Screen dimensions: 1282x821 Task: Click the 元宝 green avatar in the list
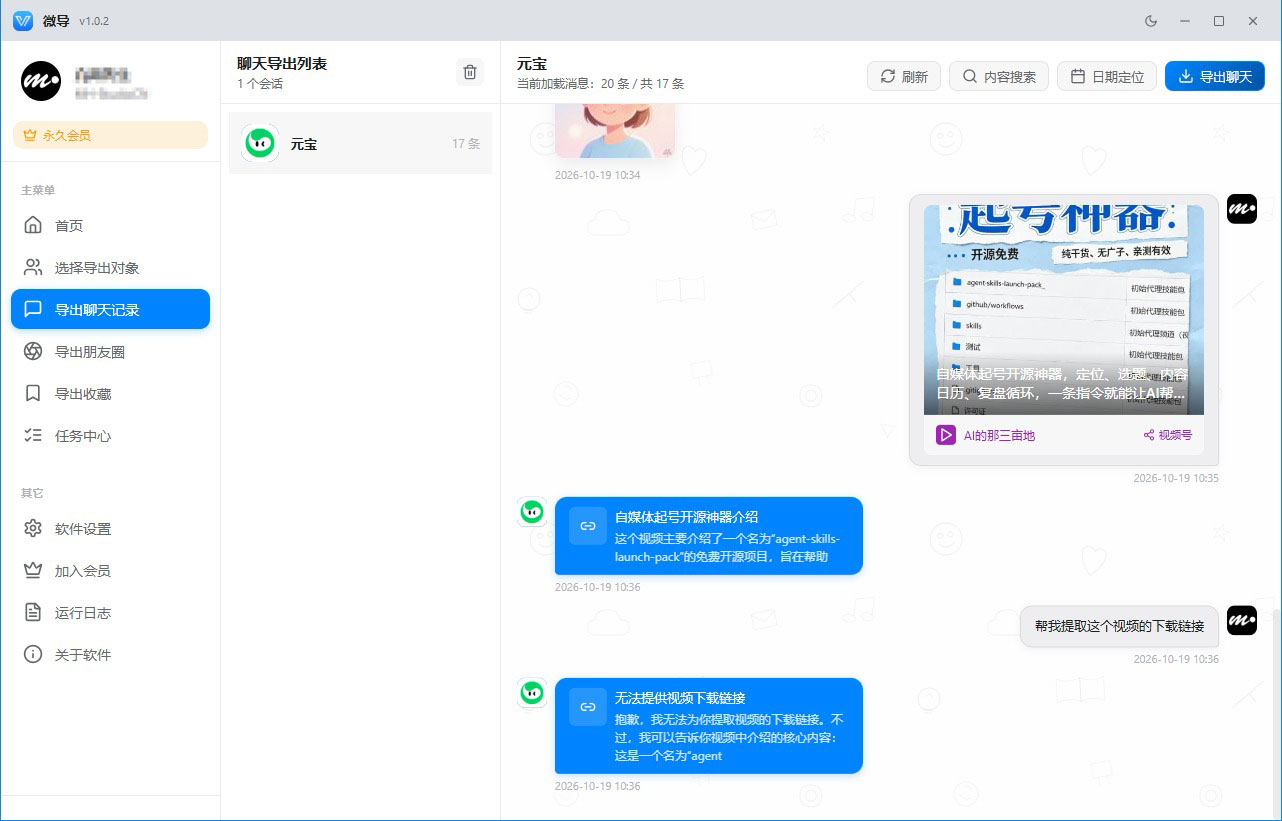click(x=261, y=143)
